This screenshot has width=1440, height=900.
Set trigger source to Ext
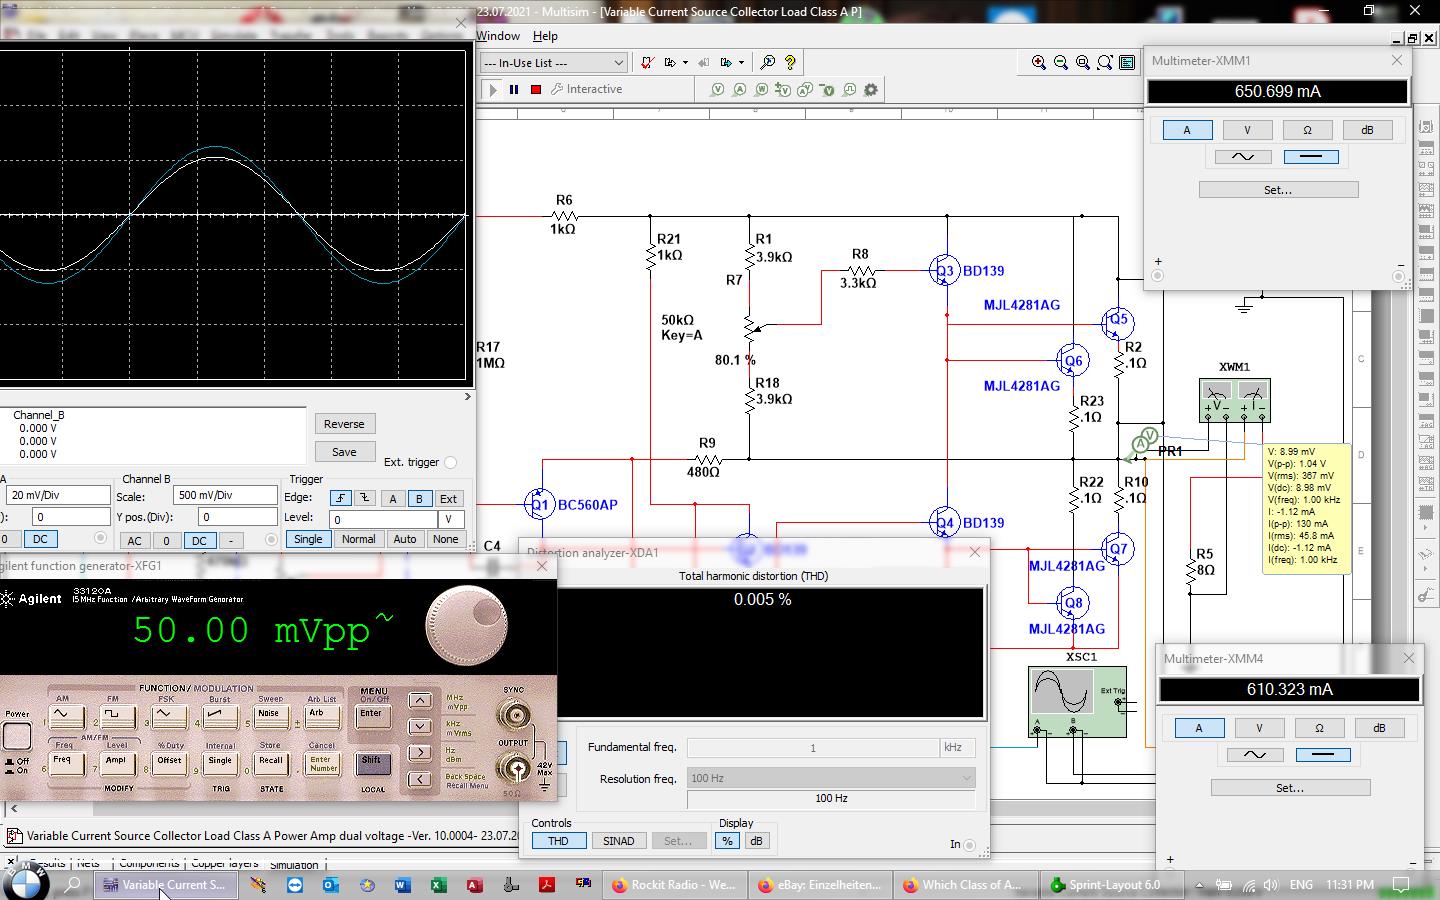click(x=448, y=498)
